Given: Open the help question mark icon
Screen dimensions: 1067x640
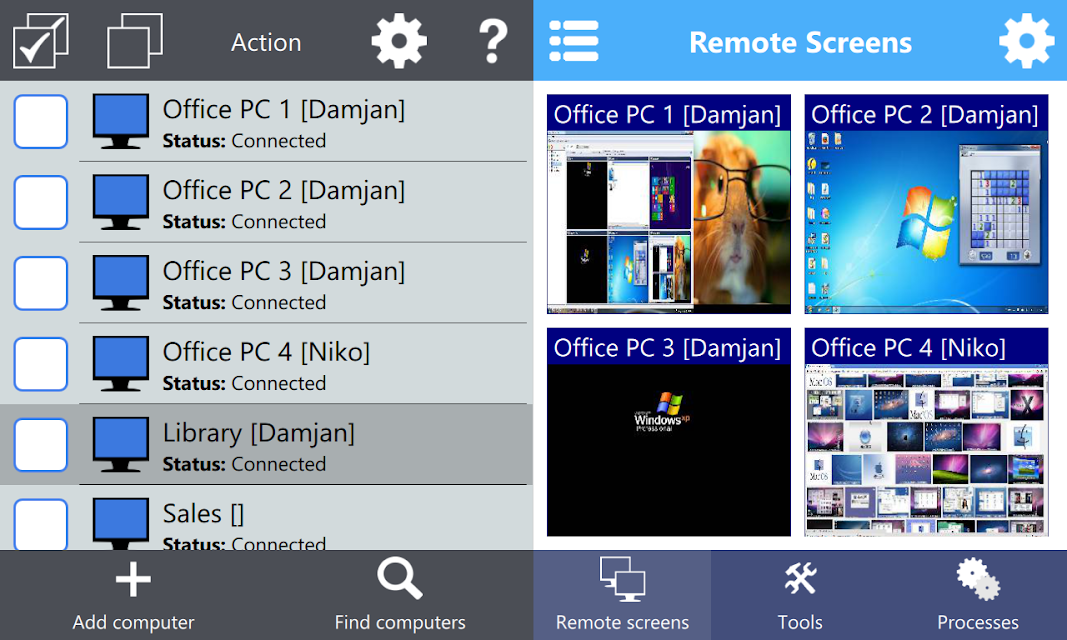Looking at the screenshot, I should click(493, 41).
